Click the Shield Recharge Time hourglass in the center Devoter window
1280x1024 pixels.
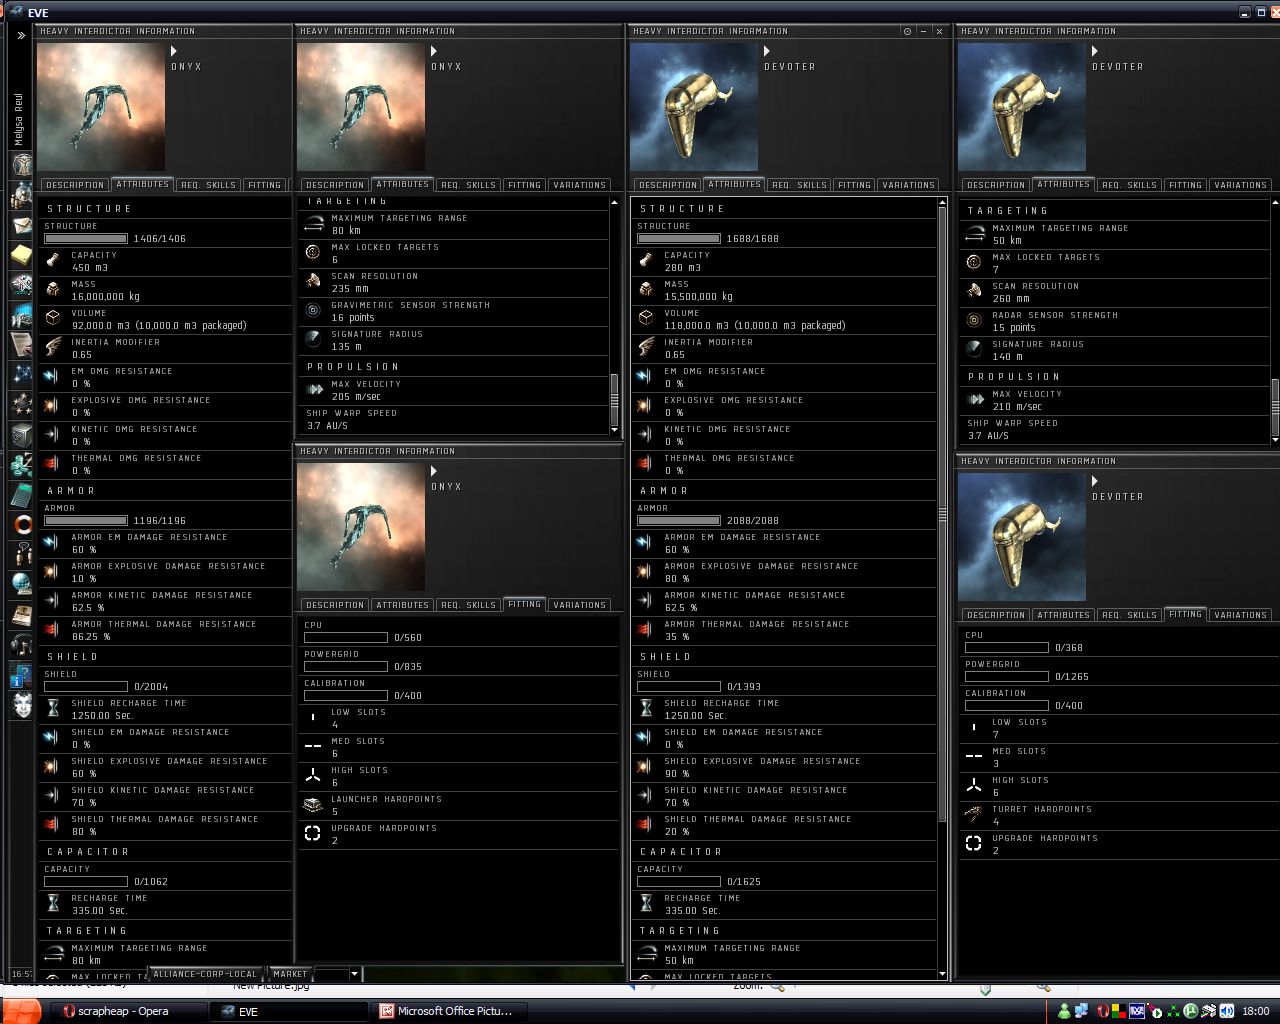click(x=646, y=709)
